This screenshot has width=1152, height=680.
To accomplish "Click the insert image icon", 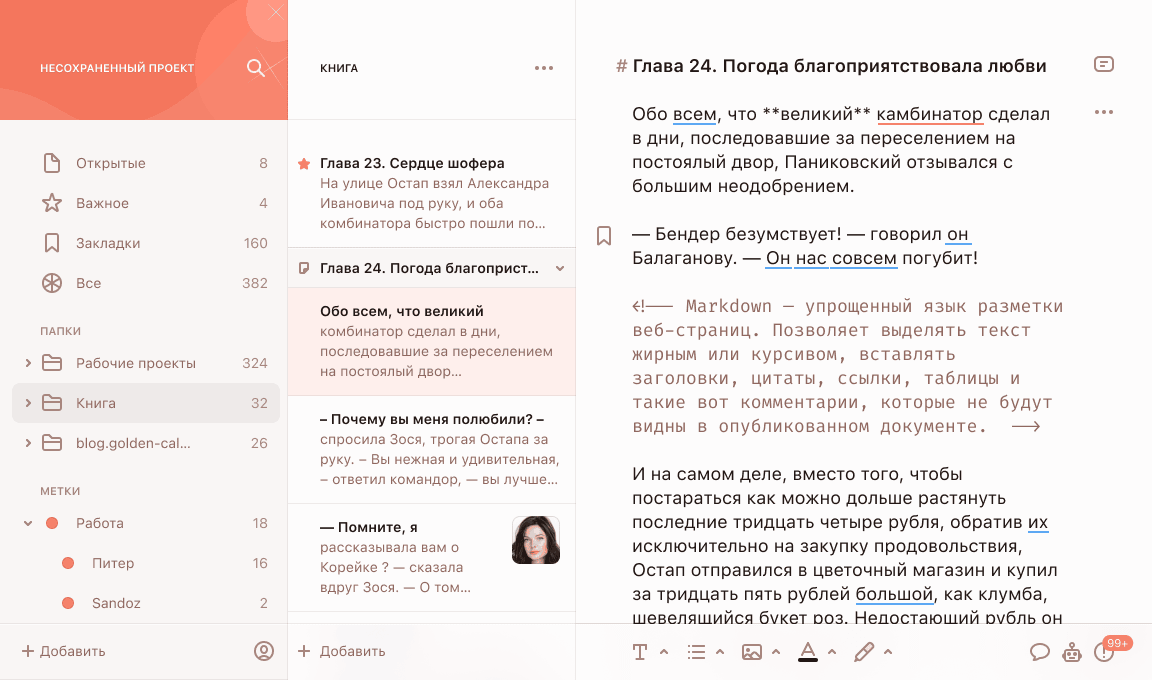I will 752,652.
